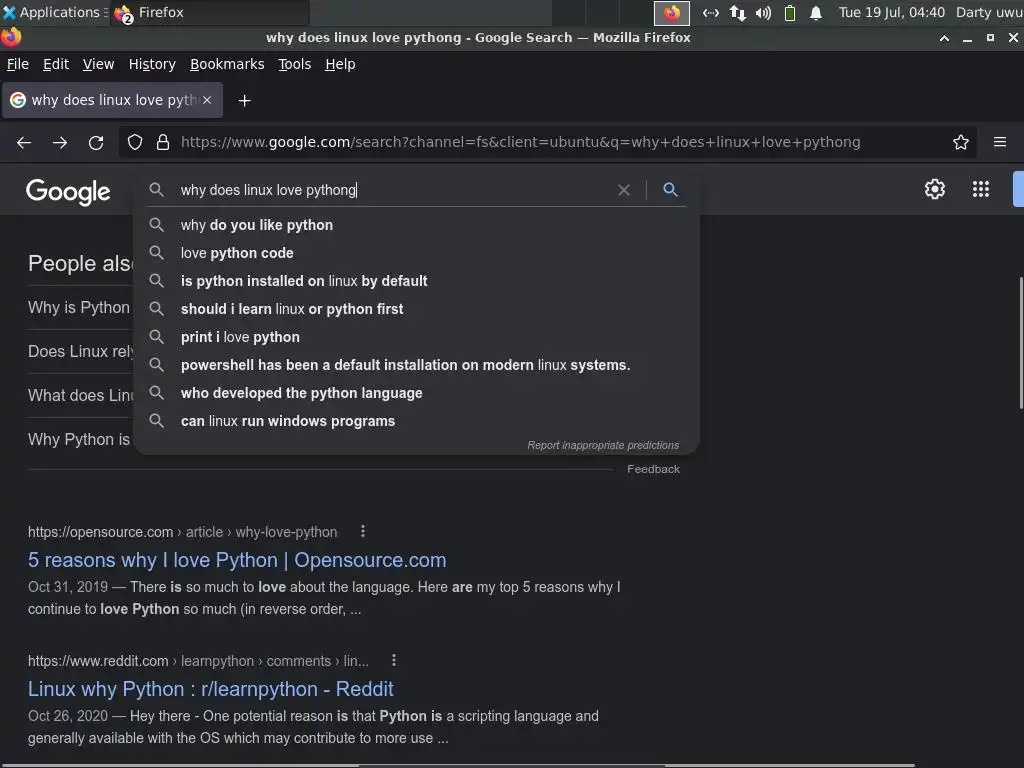Open Google quick settings gear
The width and height of the screenshot is (1024, 768).
935,189
